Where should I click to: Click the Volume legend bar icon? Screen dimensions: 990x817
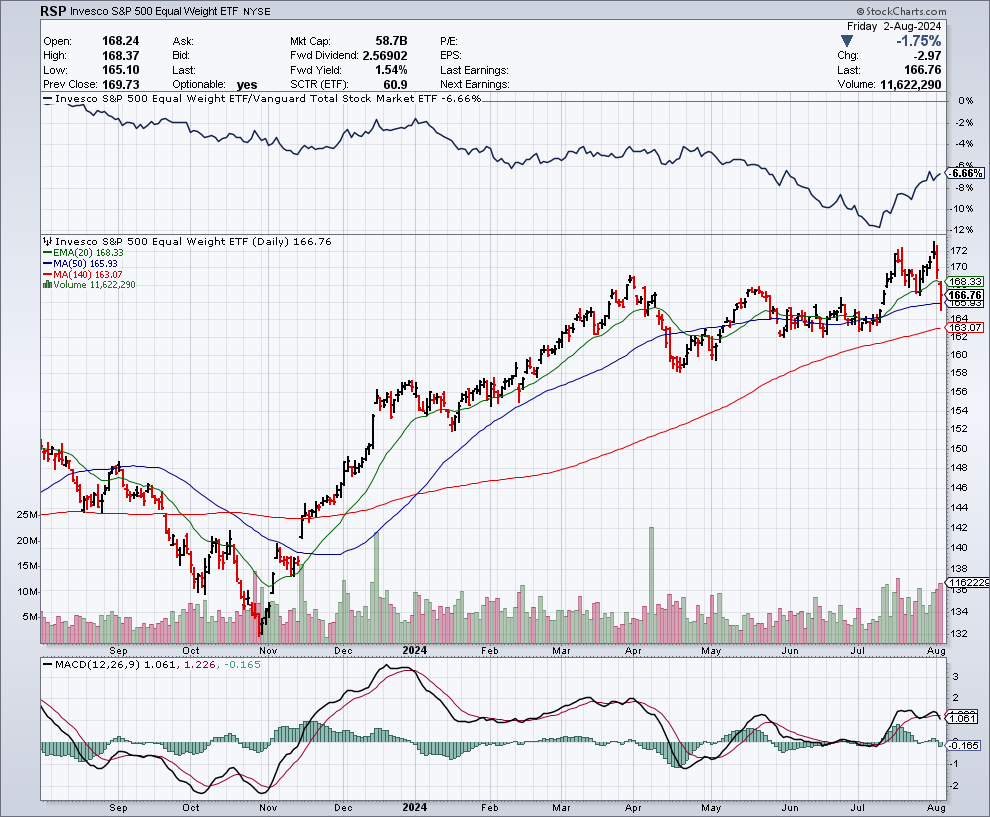[45, 285]
